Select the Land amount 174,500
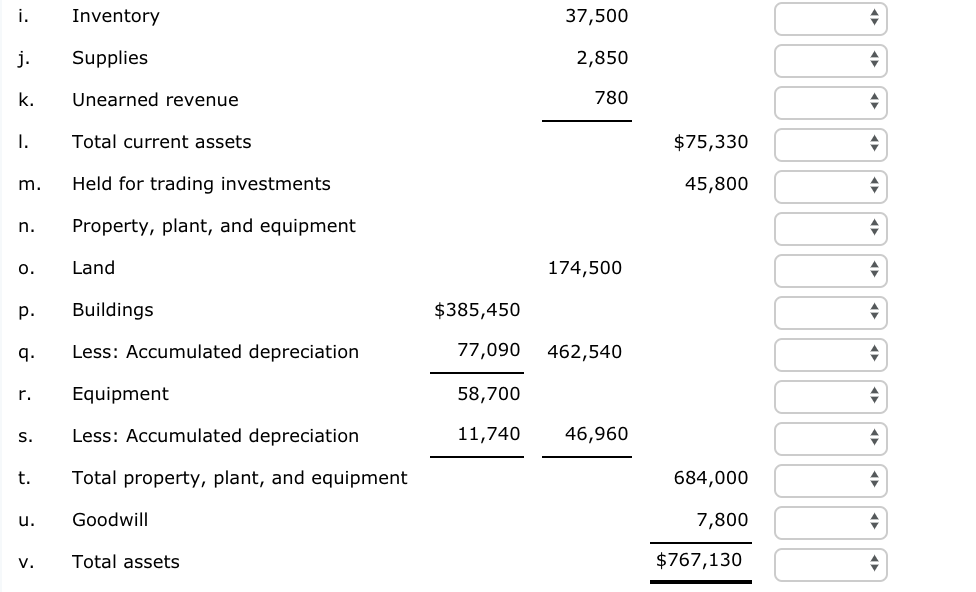Viewport: 976px width, 592px height. click(585, 268)
